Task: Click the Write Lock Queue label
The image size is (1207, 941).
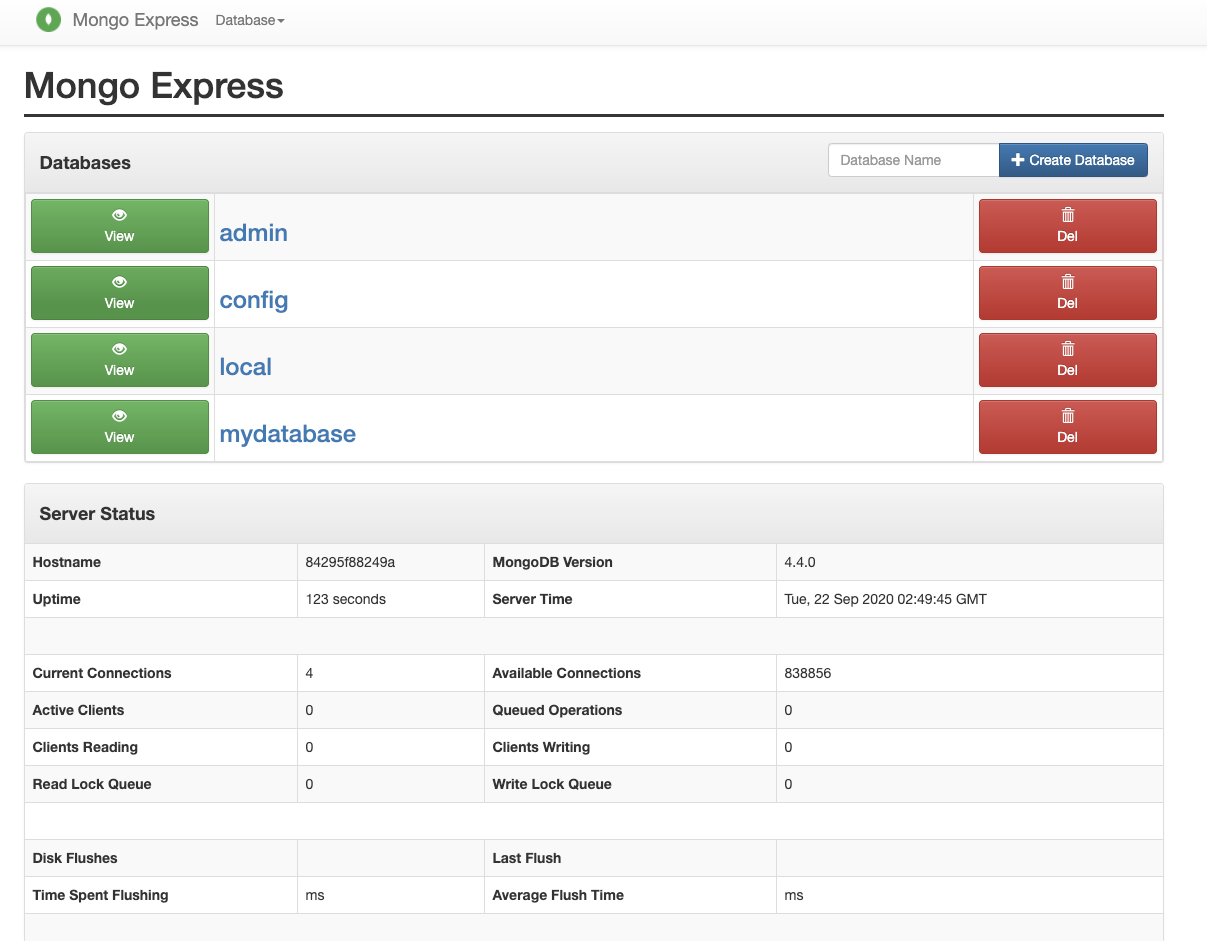Action: (x=552, y=784)
